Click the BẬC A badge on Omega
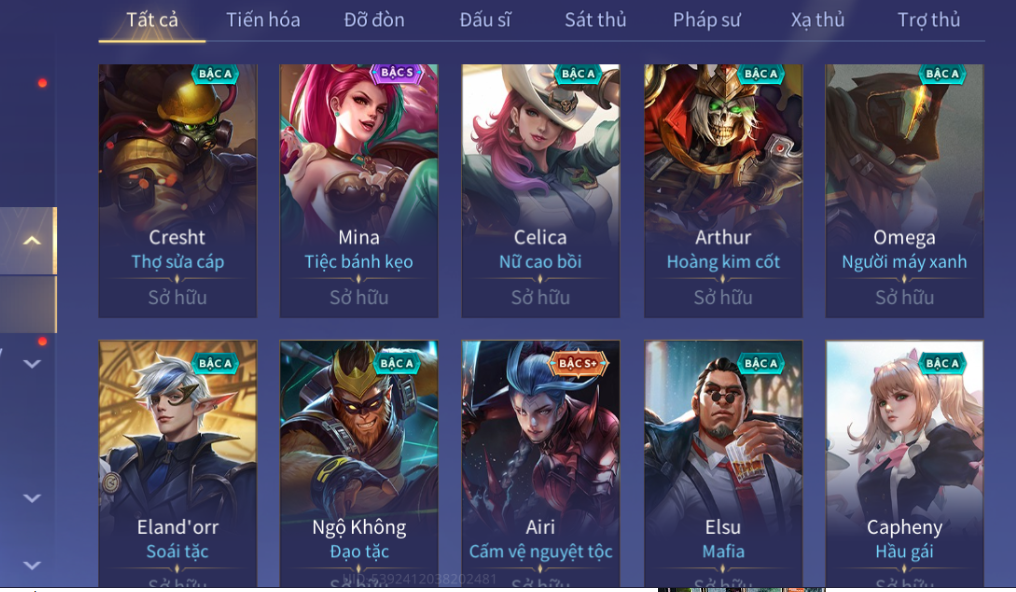Screen dimensions: 1016x592 point(942,74)
